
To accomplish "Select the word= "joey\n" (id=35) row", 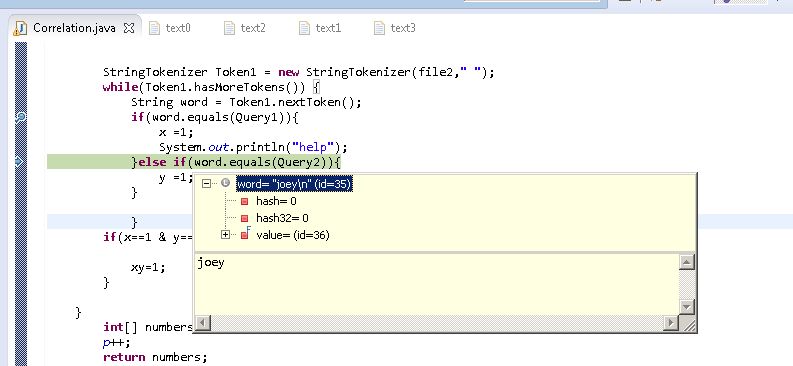I will click(x=294, y=184).
